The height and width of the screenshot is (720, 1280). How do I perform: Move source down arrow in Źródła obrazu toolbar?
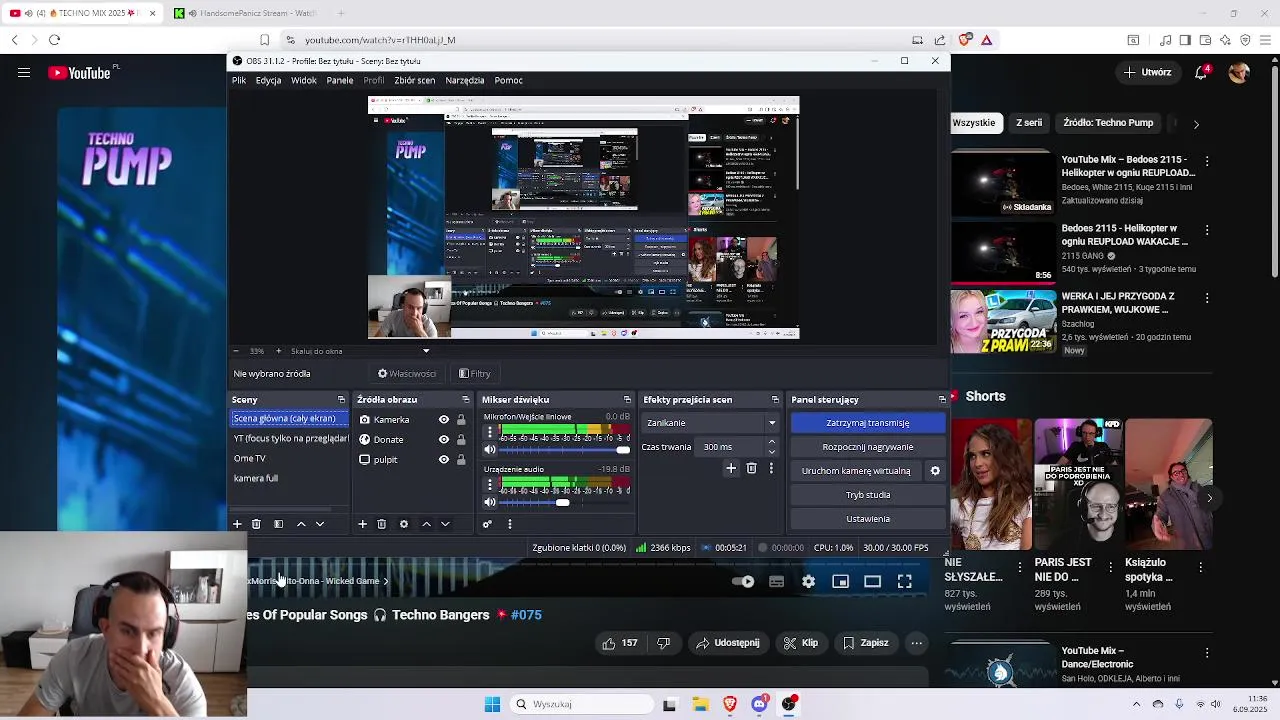click(445, 524)
